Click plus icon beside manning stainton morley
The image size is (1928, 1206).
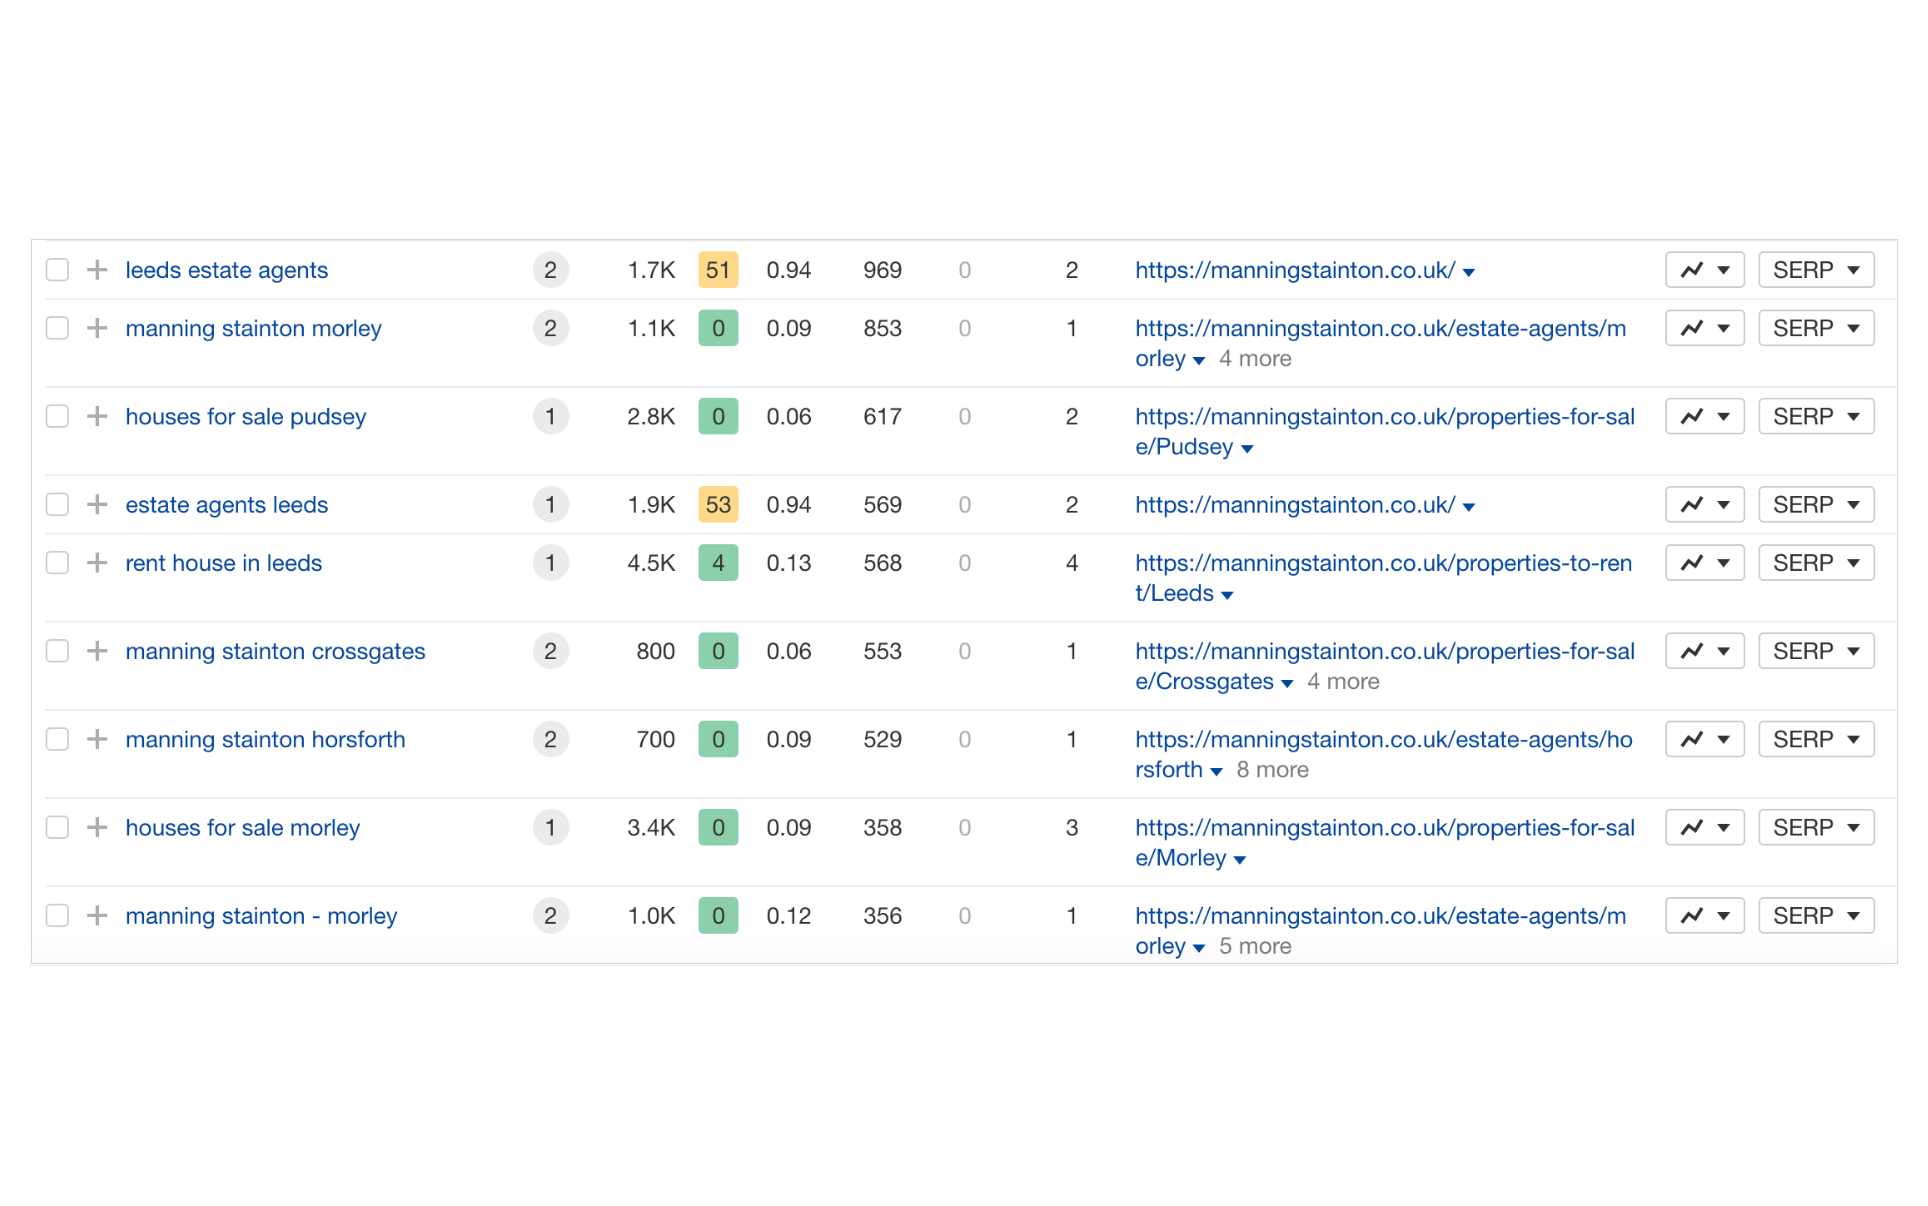click(x=97, y=328)
